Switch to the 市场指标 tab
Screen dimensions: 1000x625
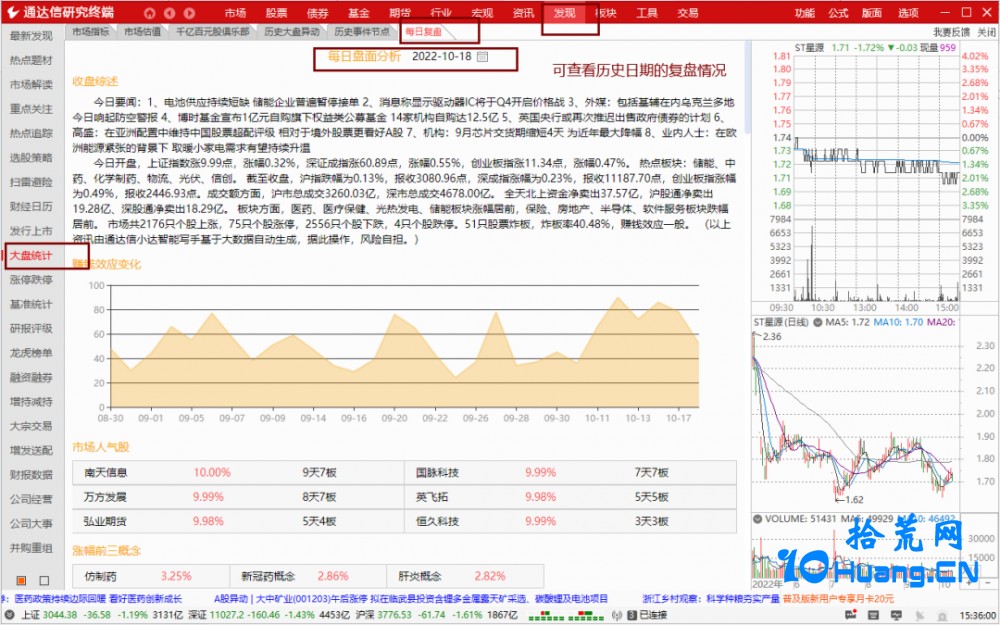coord(91,31)
